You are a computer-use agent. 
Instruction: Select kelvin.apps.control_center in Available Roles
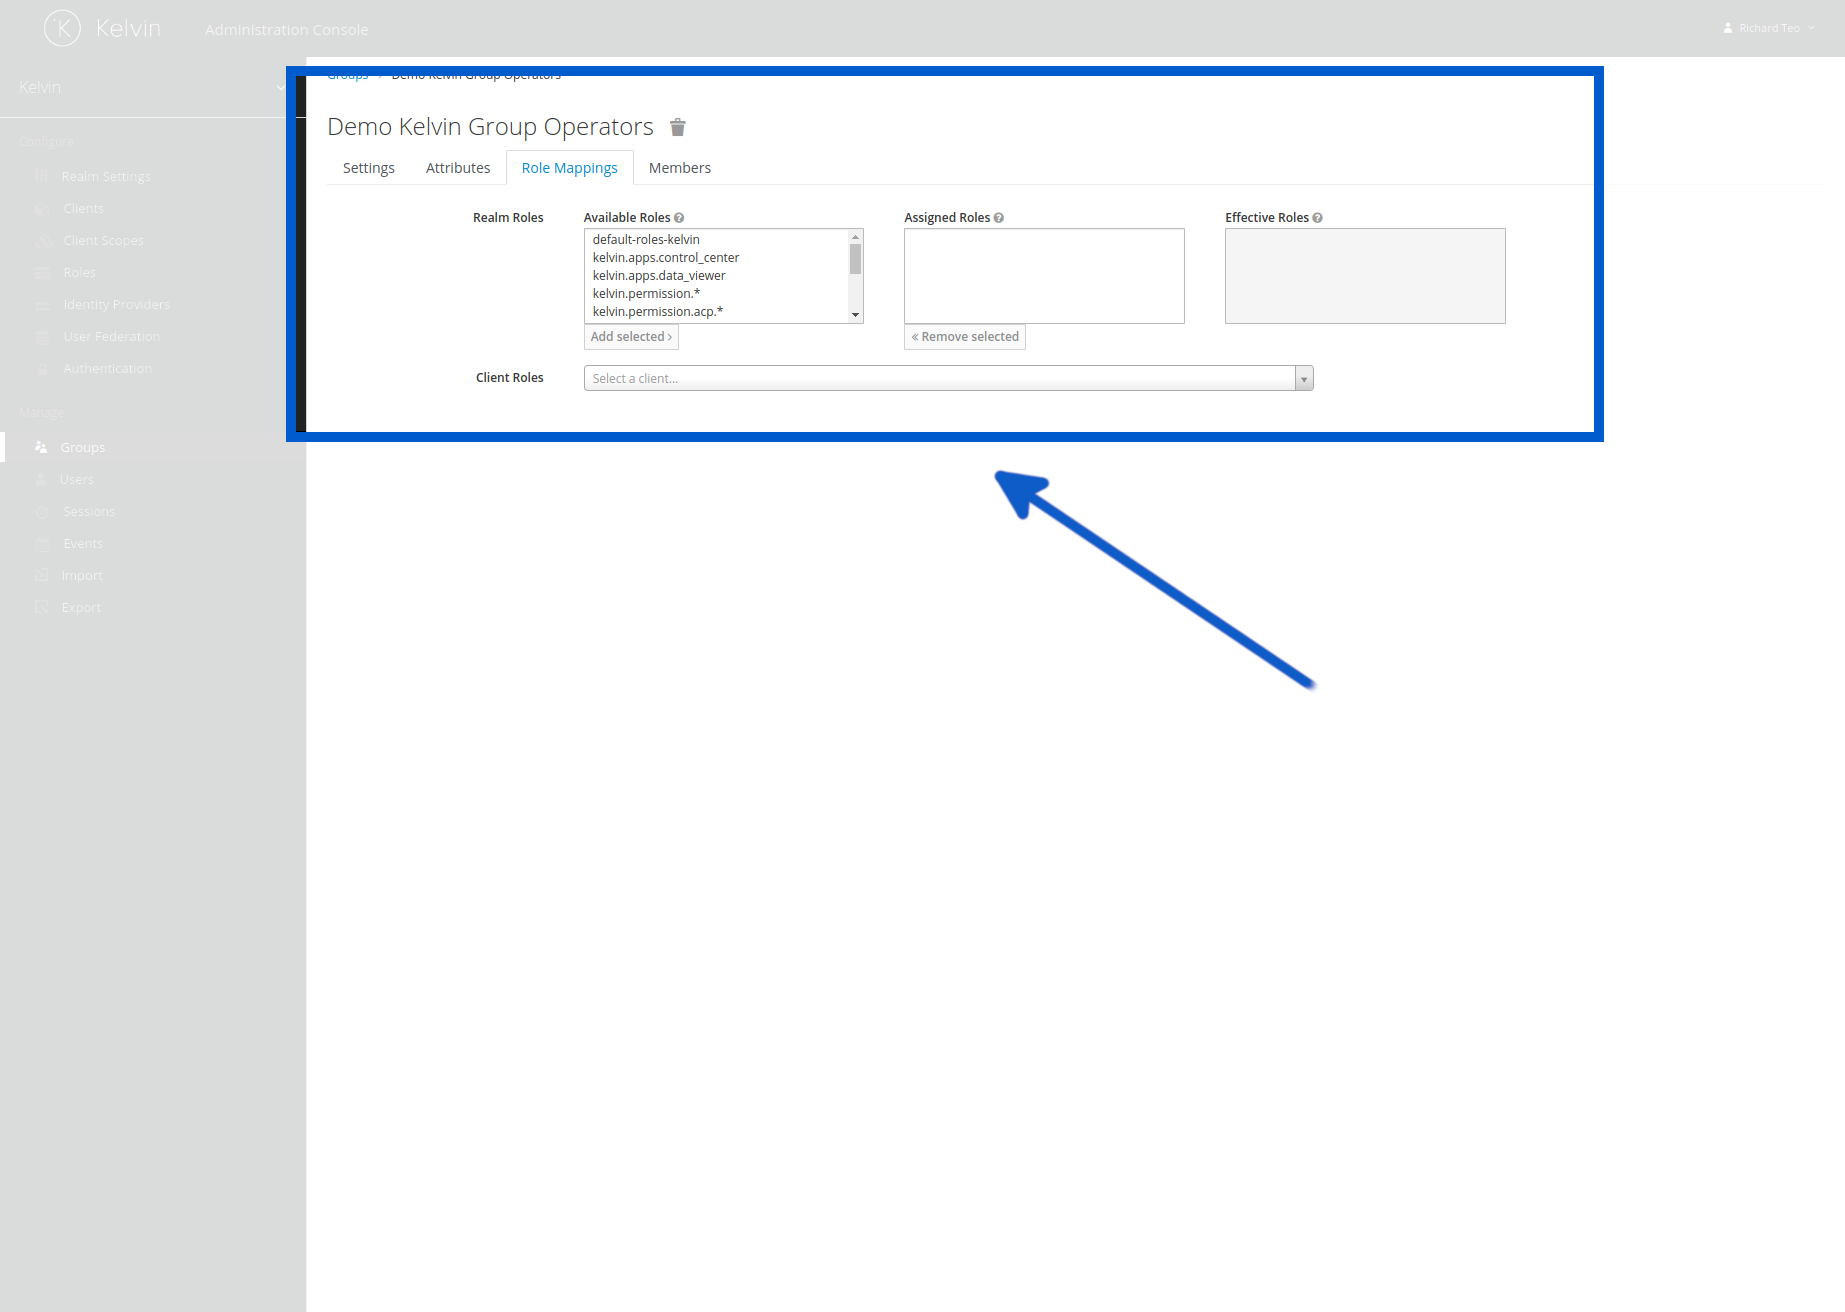point(665,258)
